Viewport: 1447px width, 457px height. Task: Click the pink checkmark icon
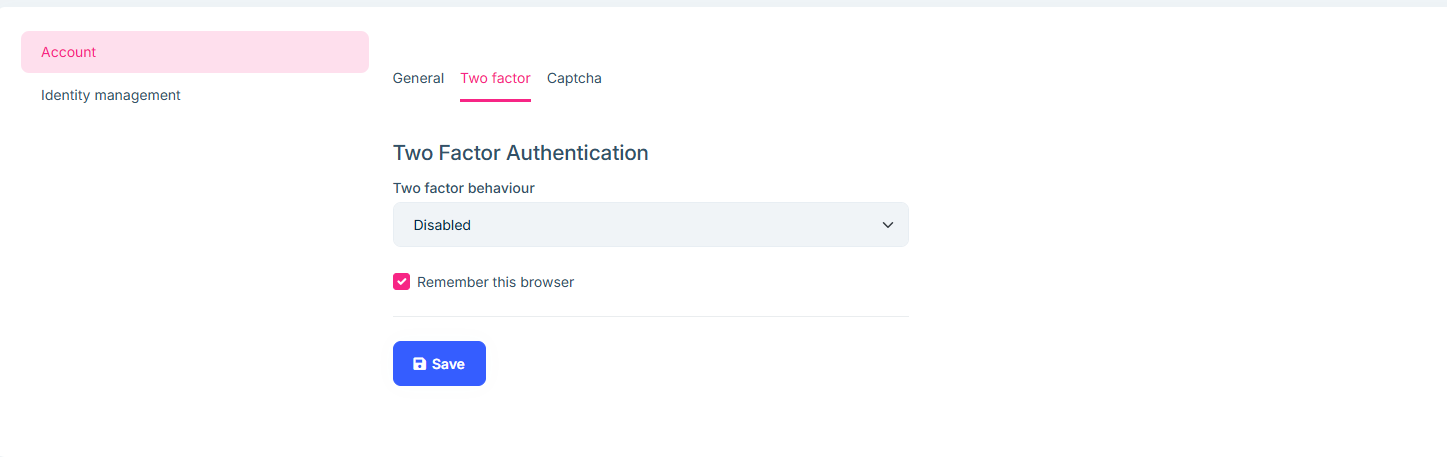click(401, 282)
